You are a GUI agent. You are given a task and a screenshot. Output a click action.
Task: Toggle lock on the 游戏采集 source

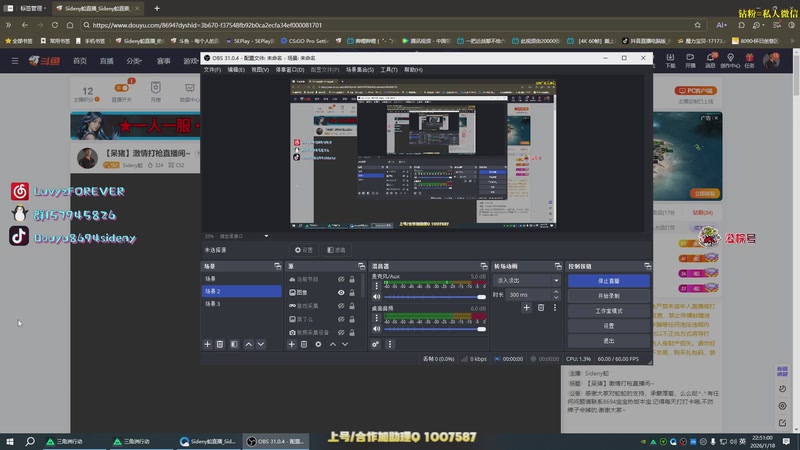click(x=352, y=306)
